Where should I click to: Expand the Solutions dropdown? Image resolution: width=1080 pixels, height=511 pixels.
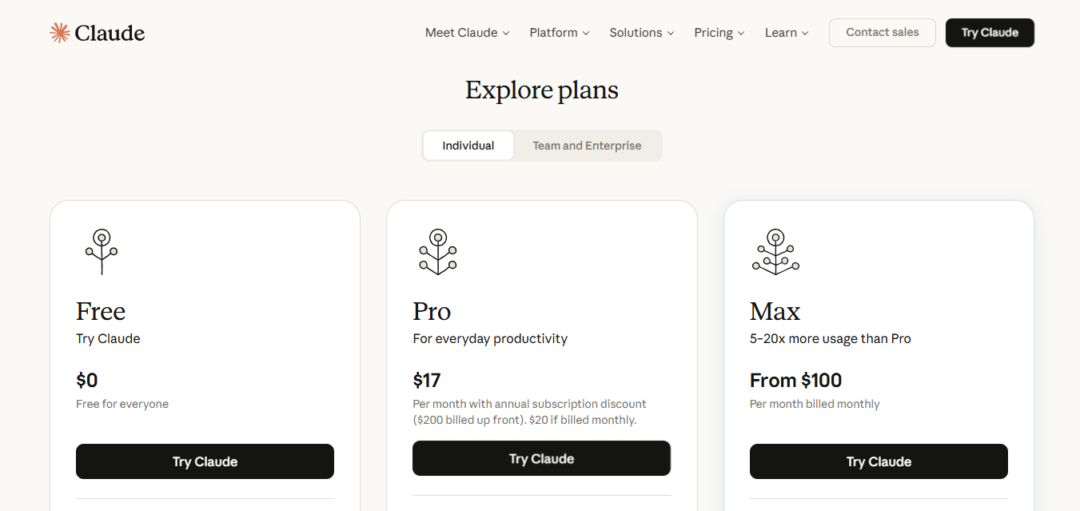coord(641,33)
